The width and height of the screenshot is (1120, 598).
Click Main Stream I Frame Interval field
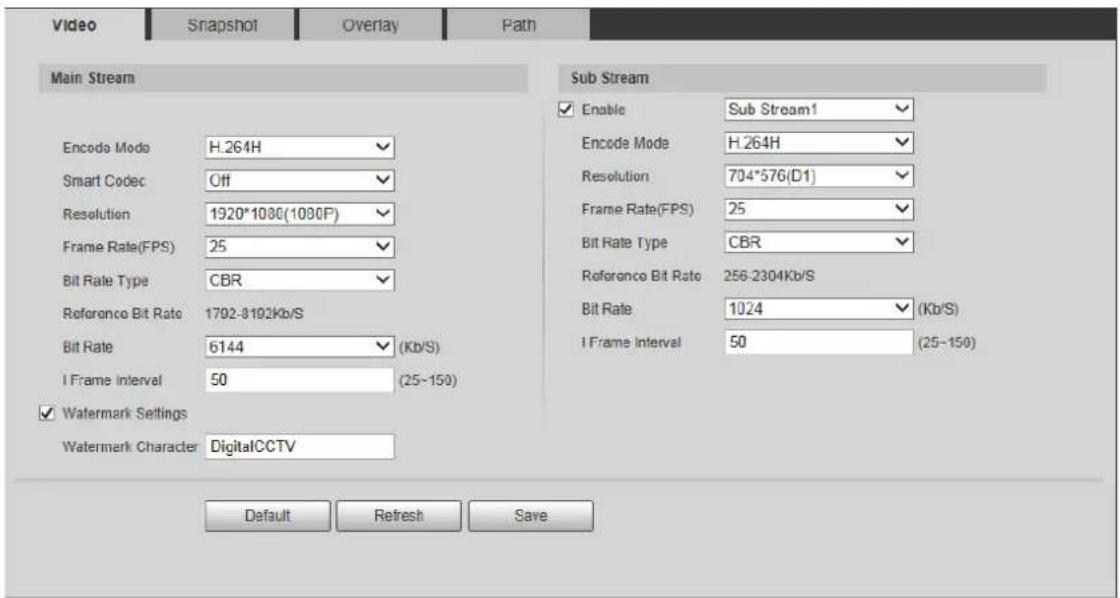point(299,380)
